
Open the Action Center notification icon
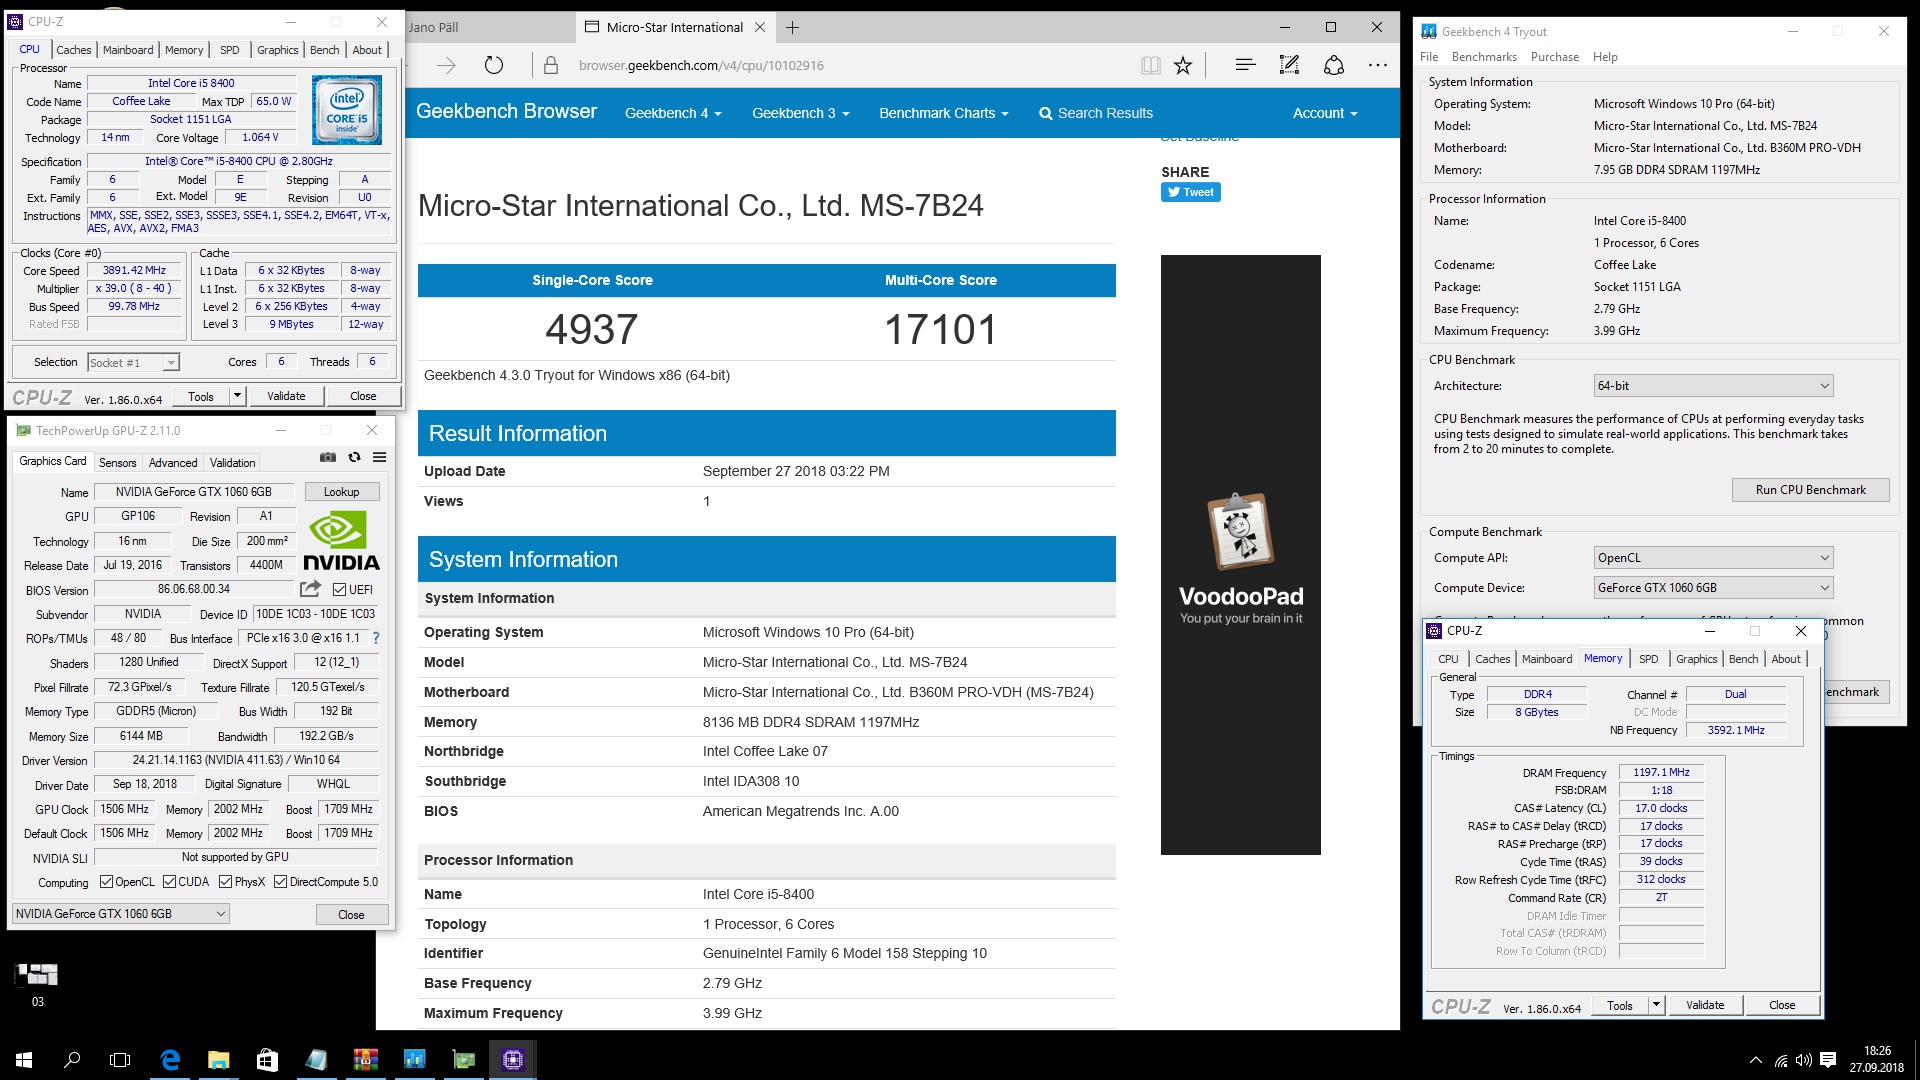point(1828,1060)
